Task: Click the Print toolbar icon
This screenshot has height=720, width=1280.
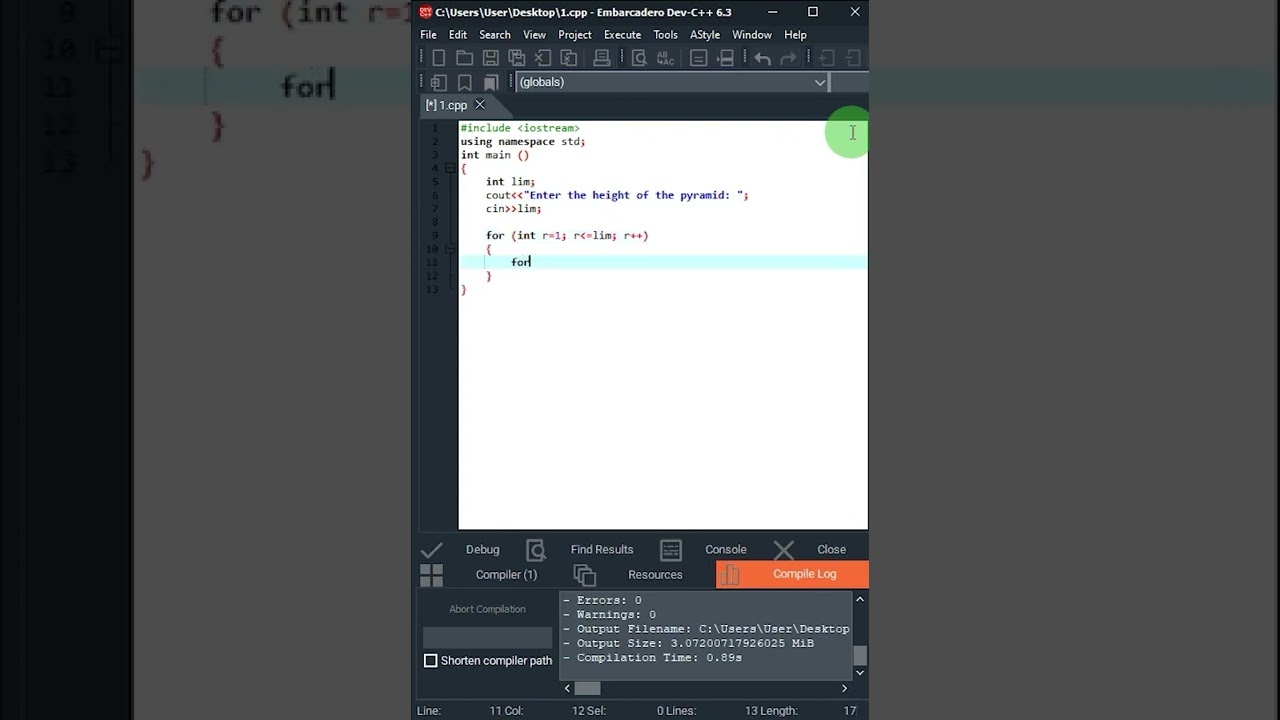Action: tap(602, 58)
